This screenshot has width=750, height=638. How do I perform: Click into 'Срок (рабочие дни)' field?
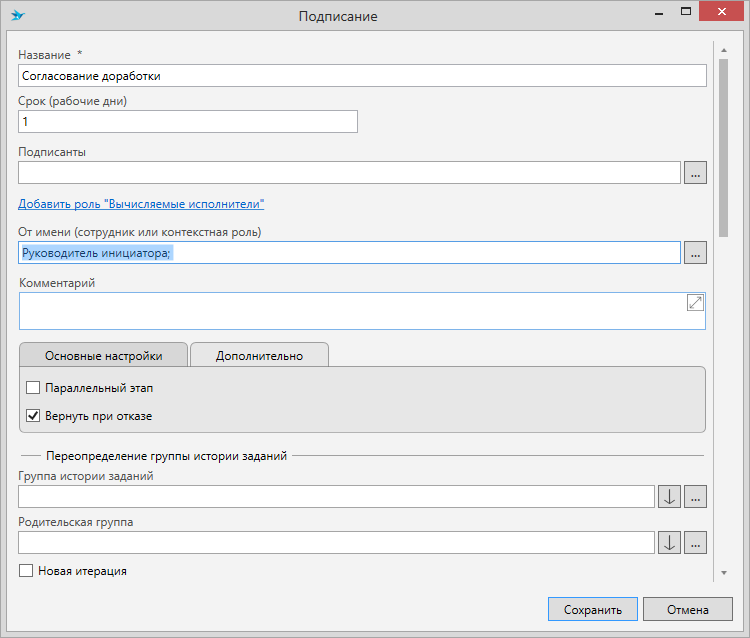coord(188,121)
